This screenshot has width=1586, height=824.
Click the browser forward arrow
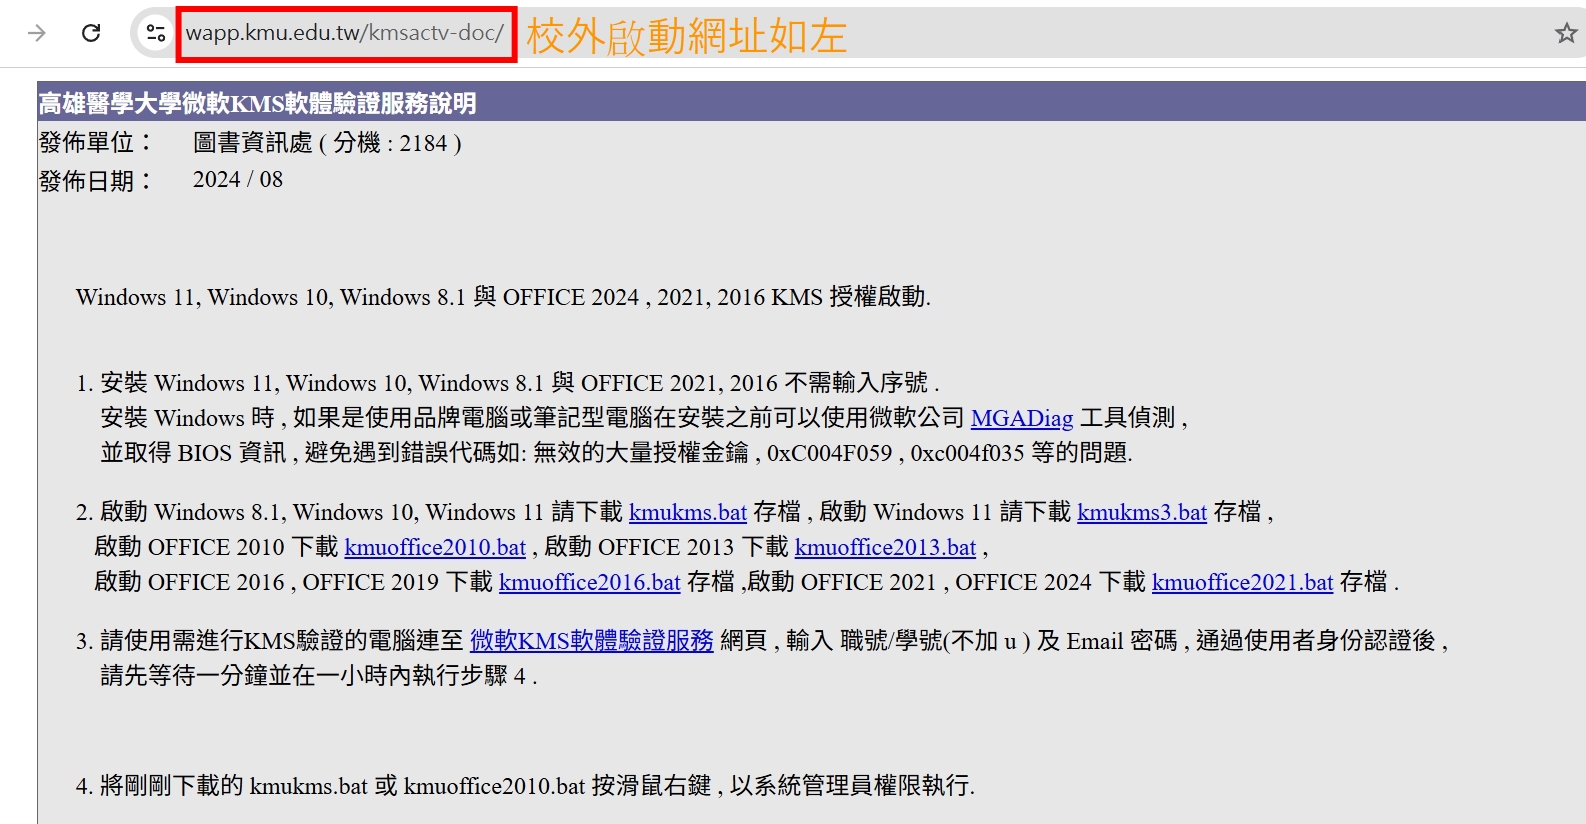point(37,33)
